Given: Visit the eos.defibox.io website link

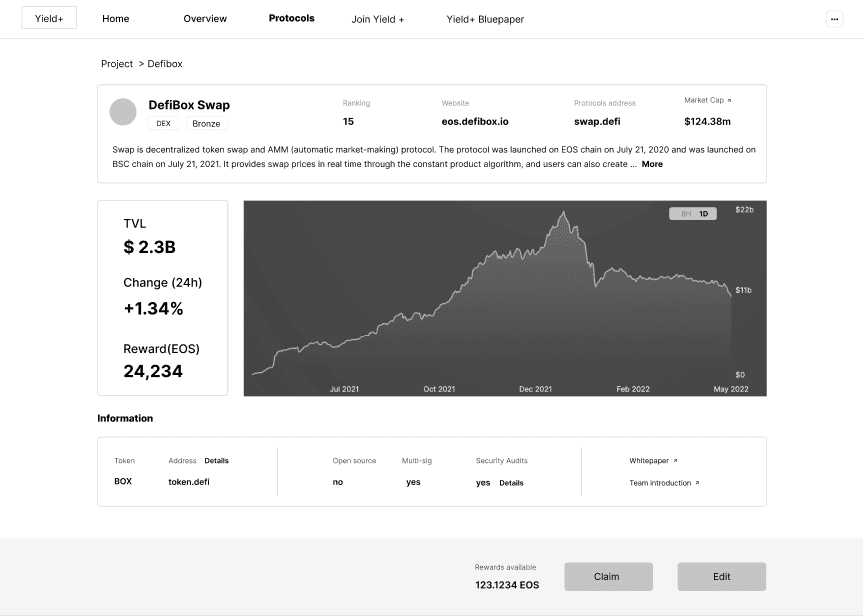Looking at the screenshot, I should coord(475,122).
